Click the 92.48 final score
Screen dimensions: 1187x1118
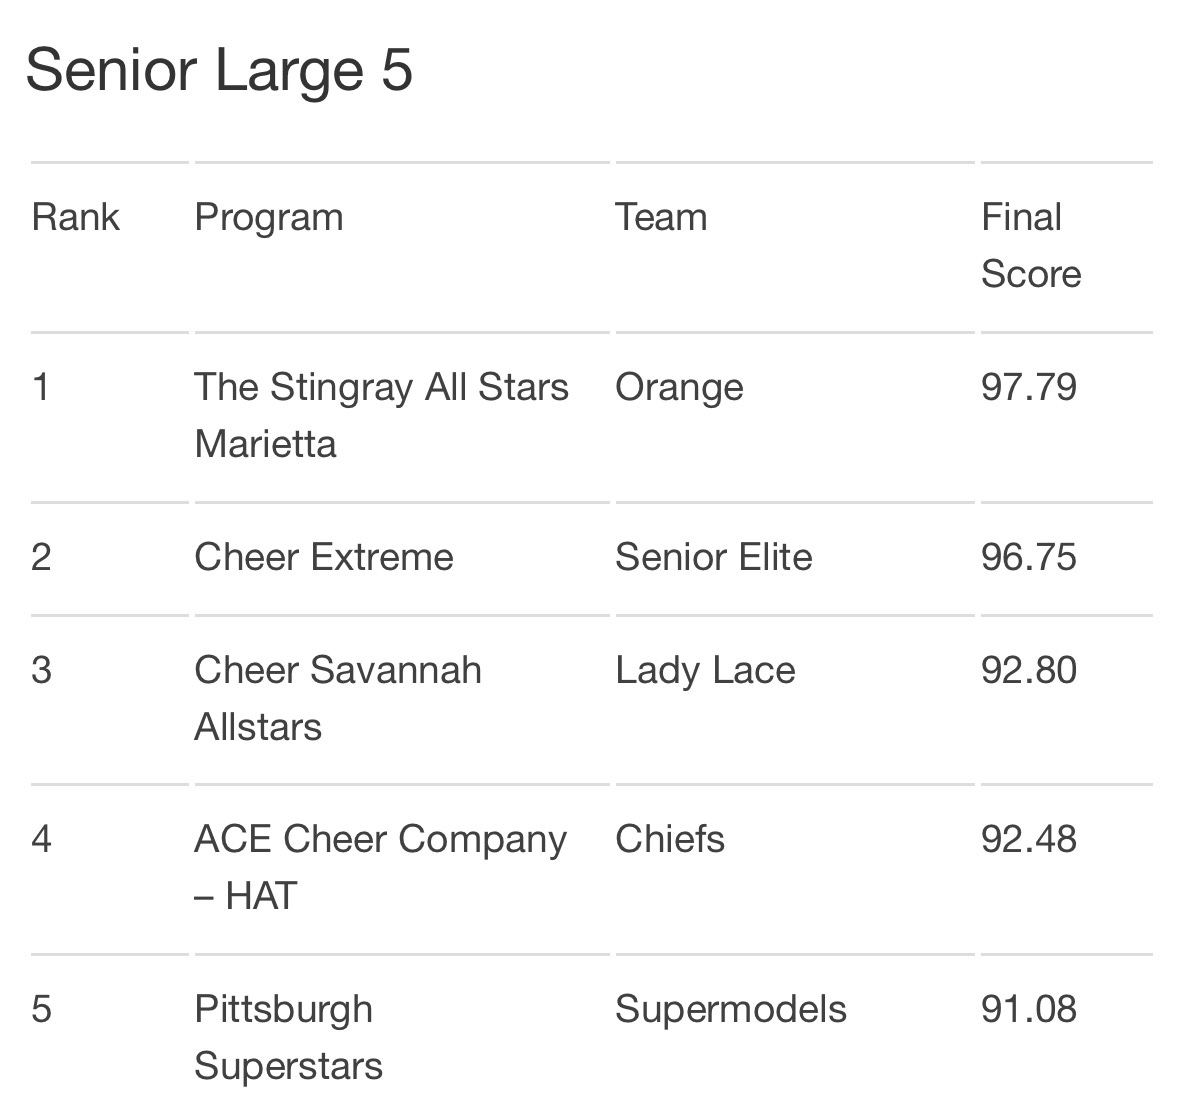[x=1029, y=839]
